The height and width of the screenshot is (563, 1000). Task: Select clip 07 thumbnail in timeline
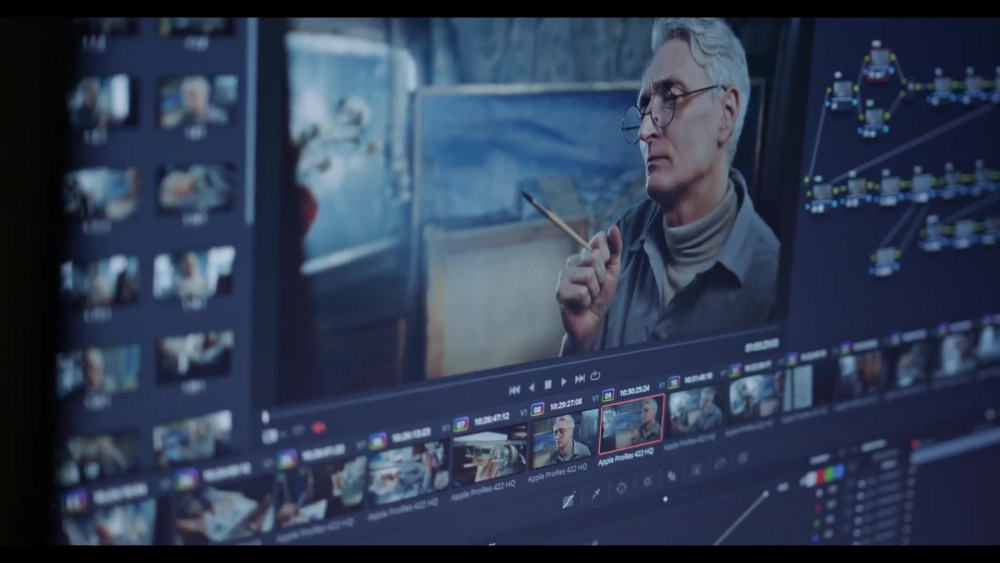pyautogui.click(x=490, y=457)
